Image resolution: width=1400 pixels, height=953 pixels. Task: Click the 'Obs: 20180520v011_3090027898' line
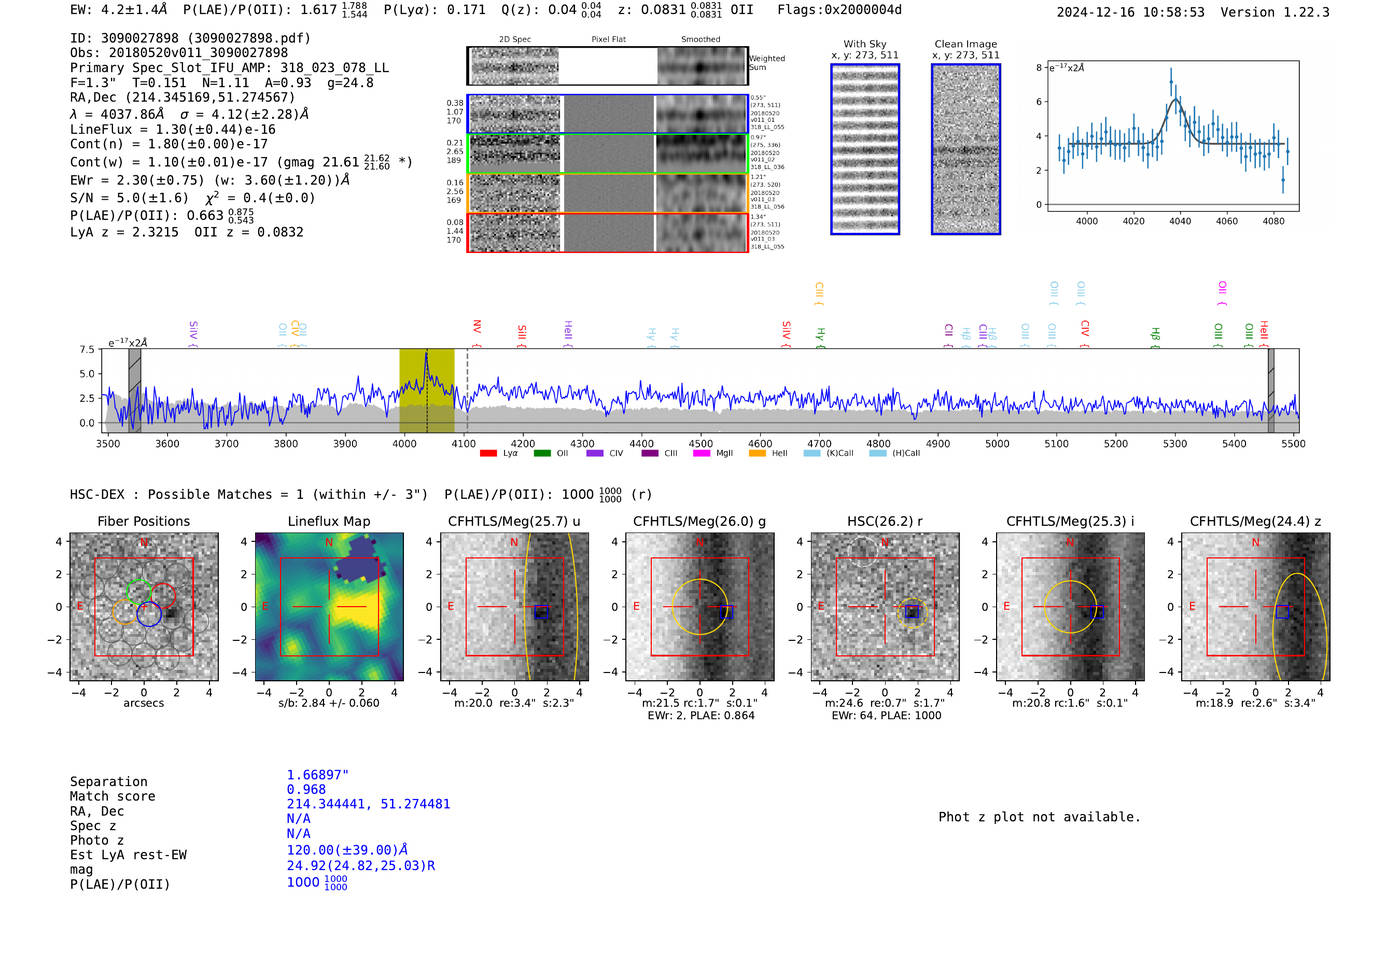click(x=179, y=53)
